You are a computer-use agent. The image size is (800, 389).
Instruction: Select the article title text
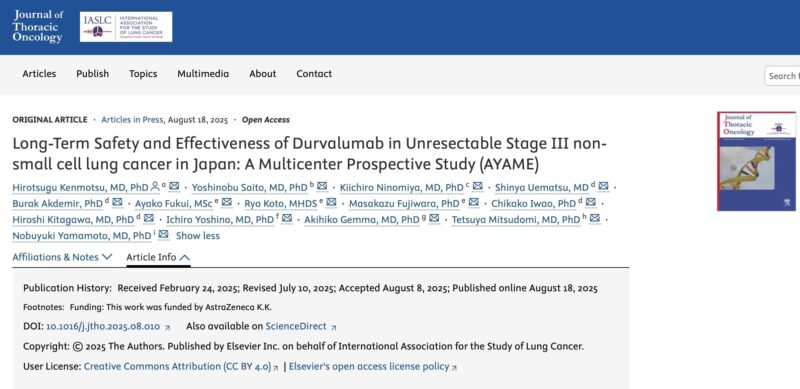pos(309,154)
